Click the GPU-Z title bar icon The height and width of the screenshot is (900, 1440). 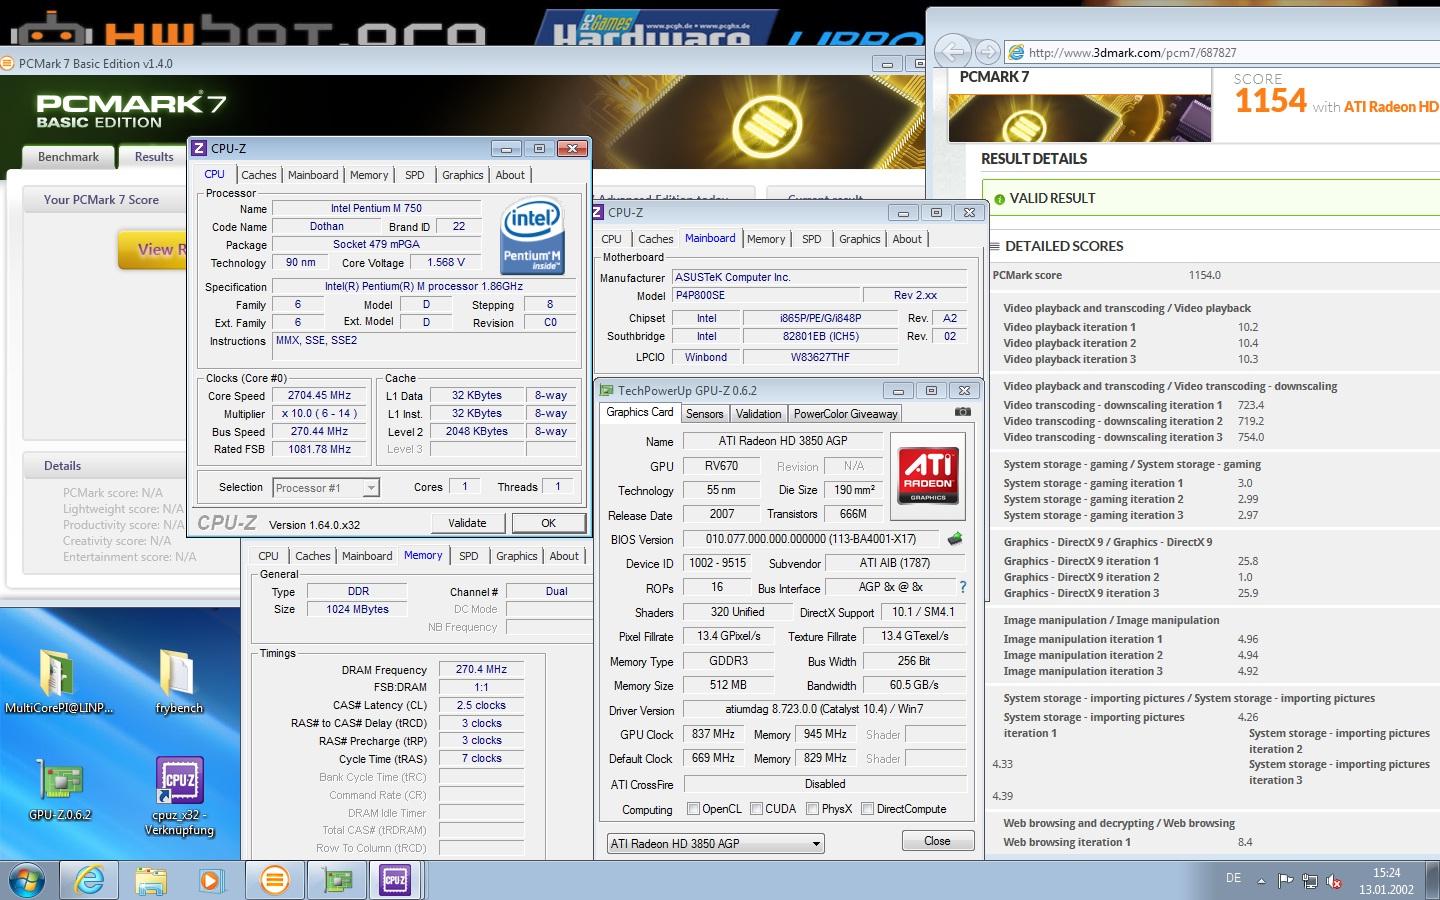605,390
